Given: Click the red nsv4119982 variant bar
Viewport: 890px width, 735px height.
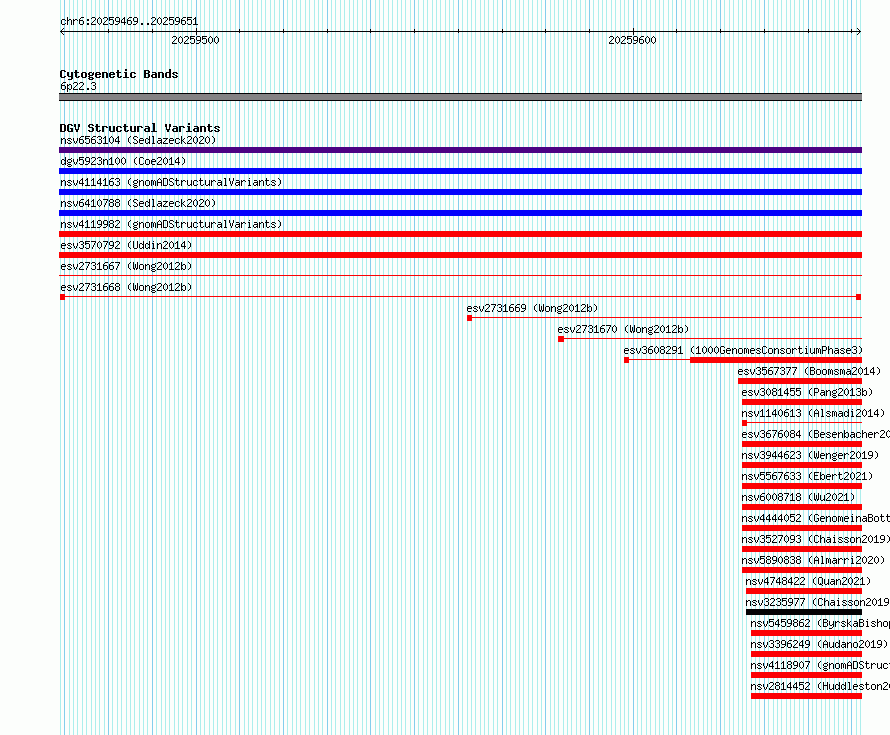Looking at the screenshot, I should tap(460, 234).
